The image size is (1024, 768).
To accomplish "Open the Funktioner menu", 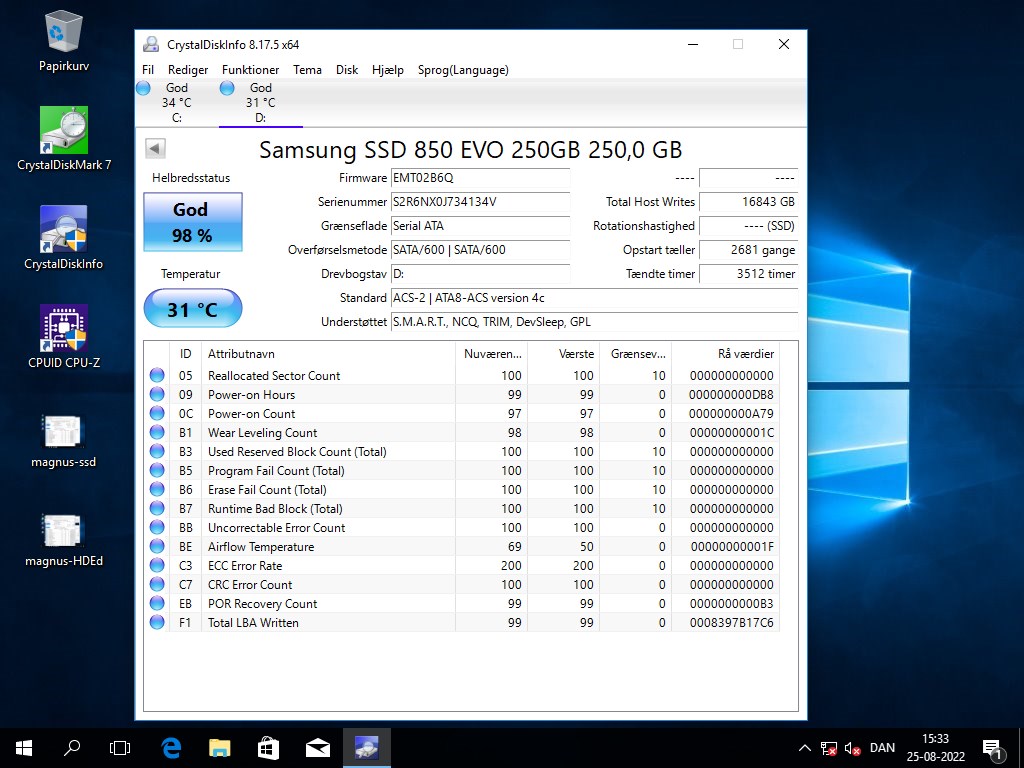I will [250, 70].
